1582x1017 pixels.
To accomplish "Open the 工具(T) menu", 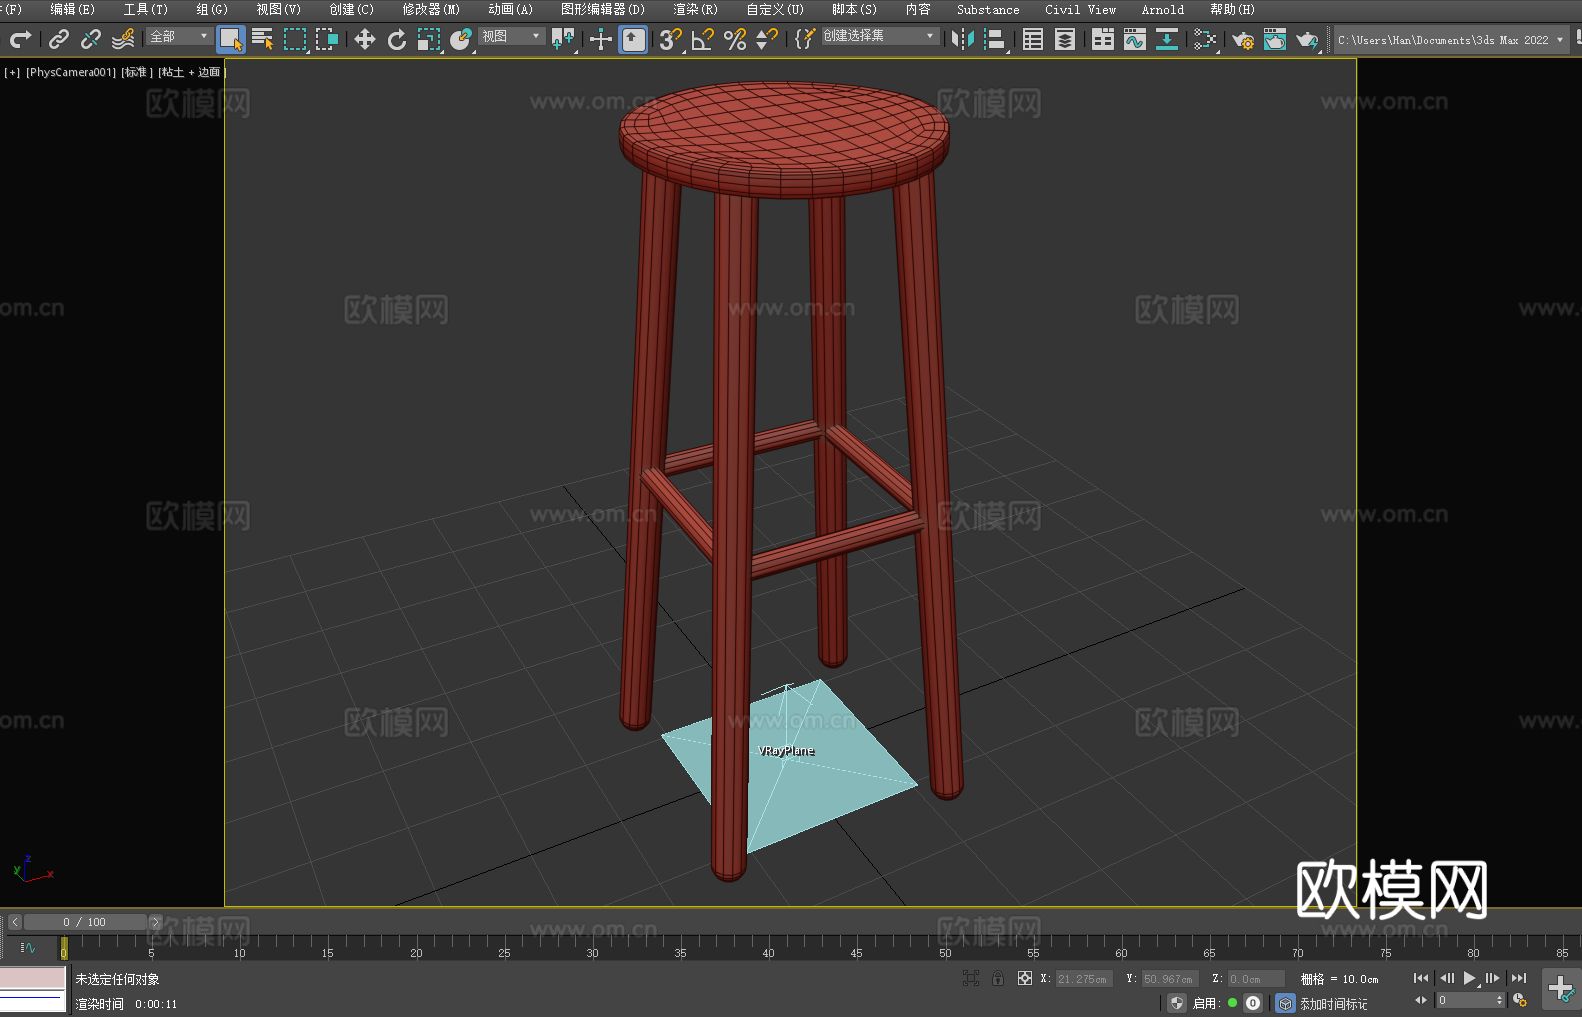I will 146,9.
